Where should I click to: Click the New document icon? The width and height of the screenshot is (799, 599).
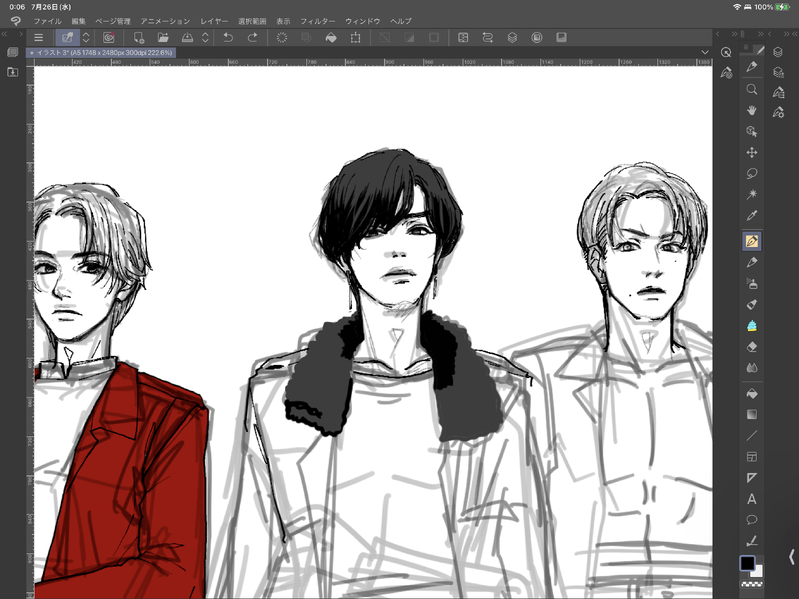coord(139,37)
